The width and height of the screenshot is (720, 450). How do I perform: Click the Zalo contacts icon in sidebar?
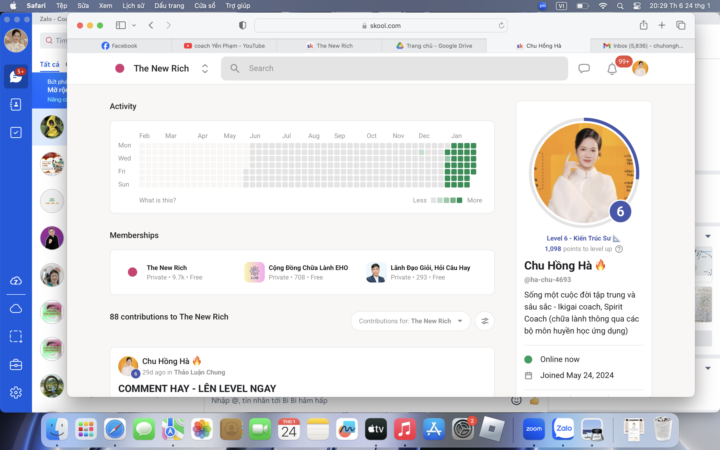pos(15,104)
